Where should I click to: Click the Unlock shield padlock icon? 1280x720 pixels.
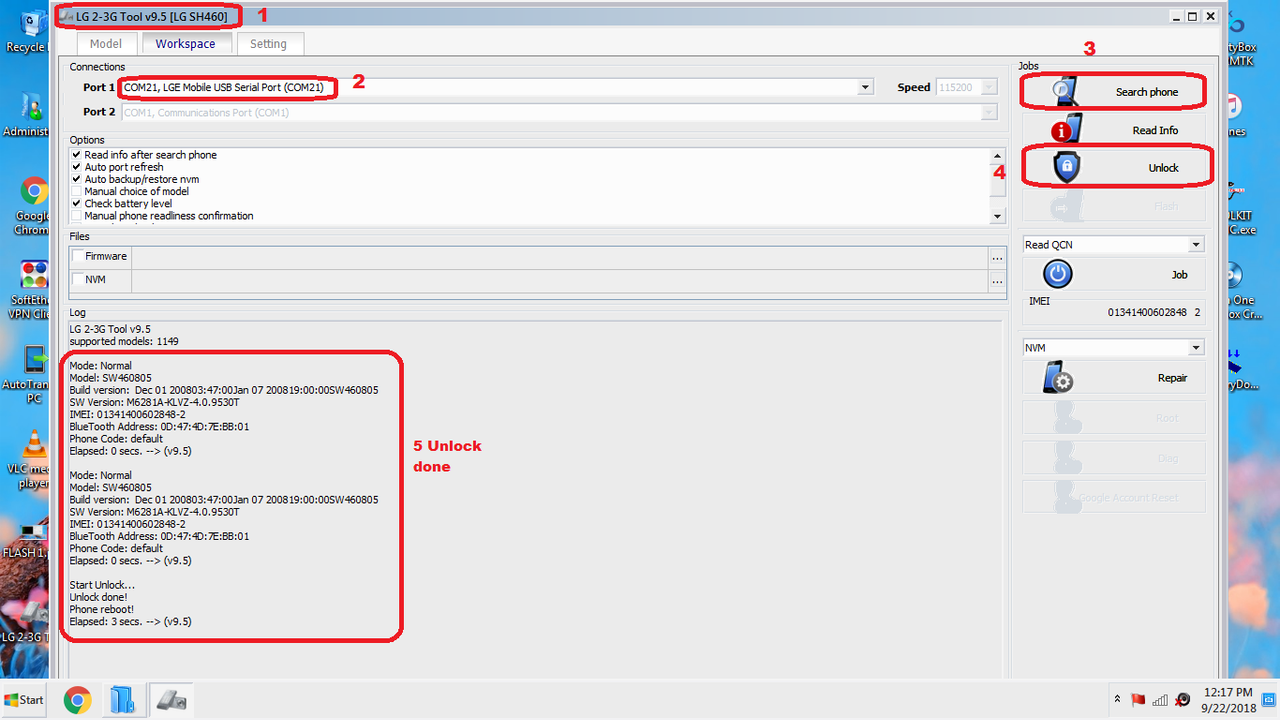pos(1067,167)
